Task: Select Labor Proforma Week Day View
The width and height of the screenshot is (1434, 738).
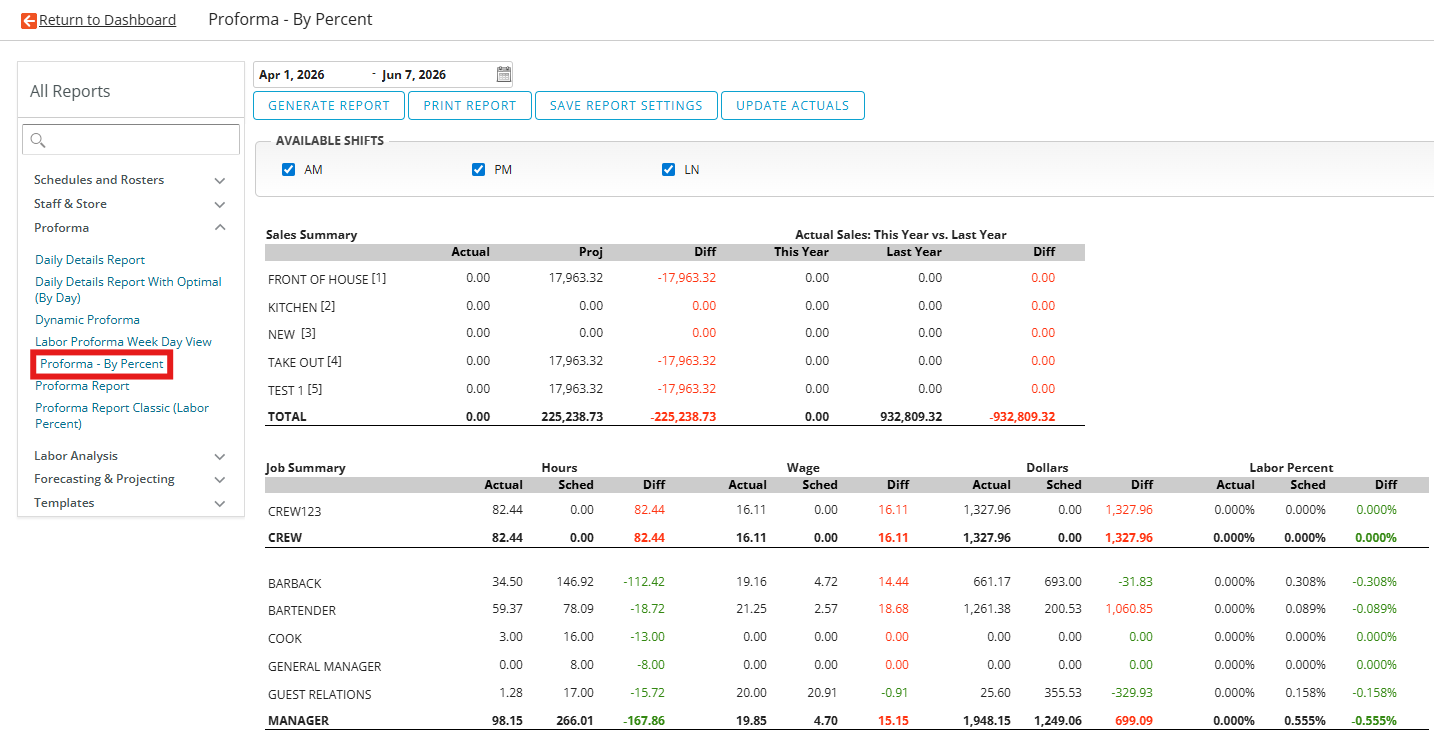Action: pos(123,342)
